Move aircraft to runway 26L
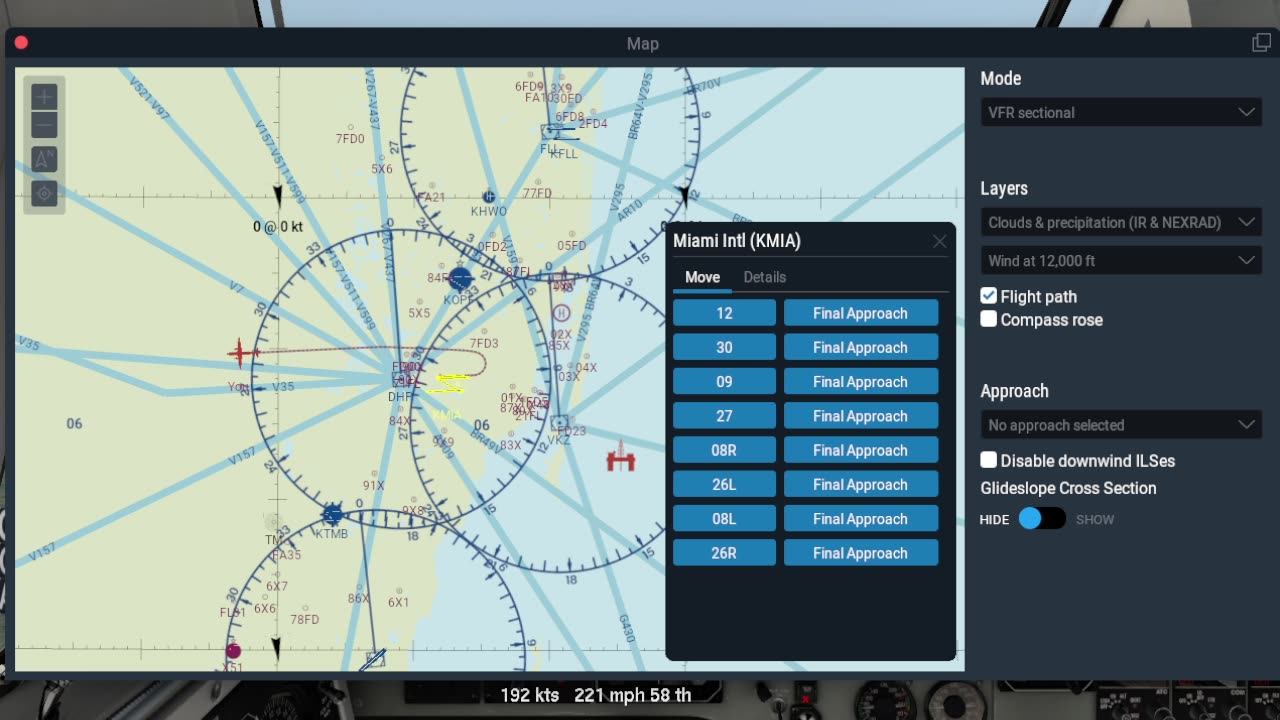Screen dimensions: 1280x720 tap(724, 484)
